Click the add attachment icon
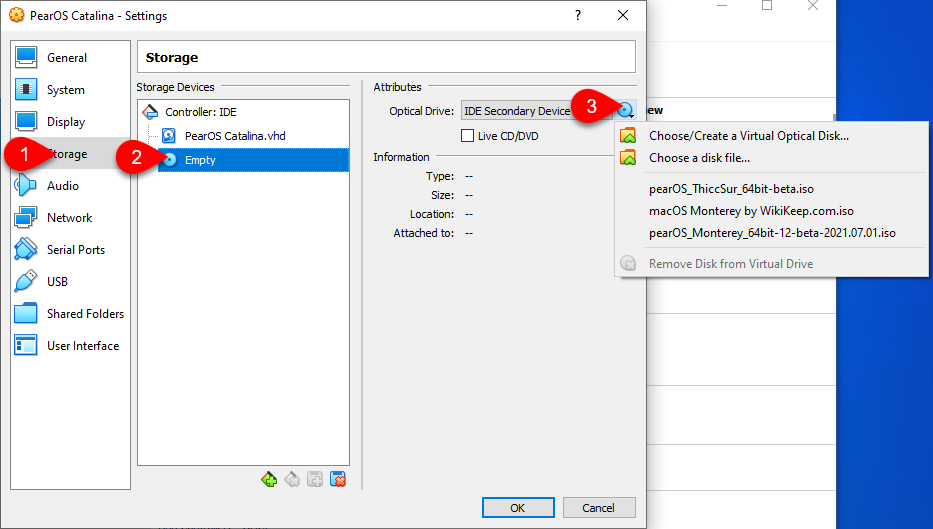Viewport: 933px width, 529px height. 315,479
